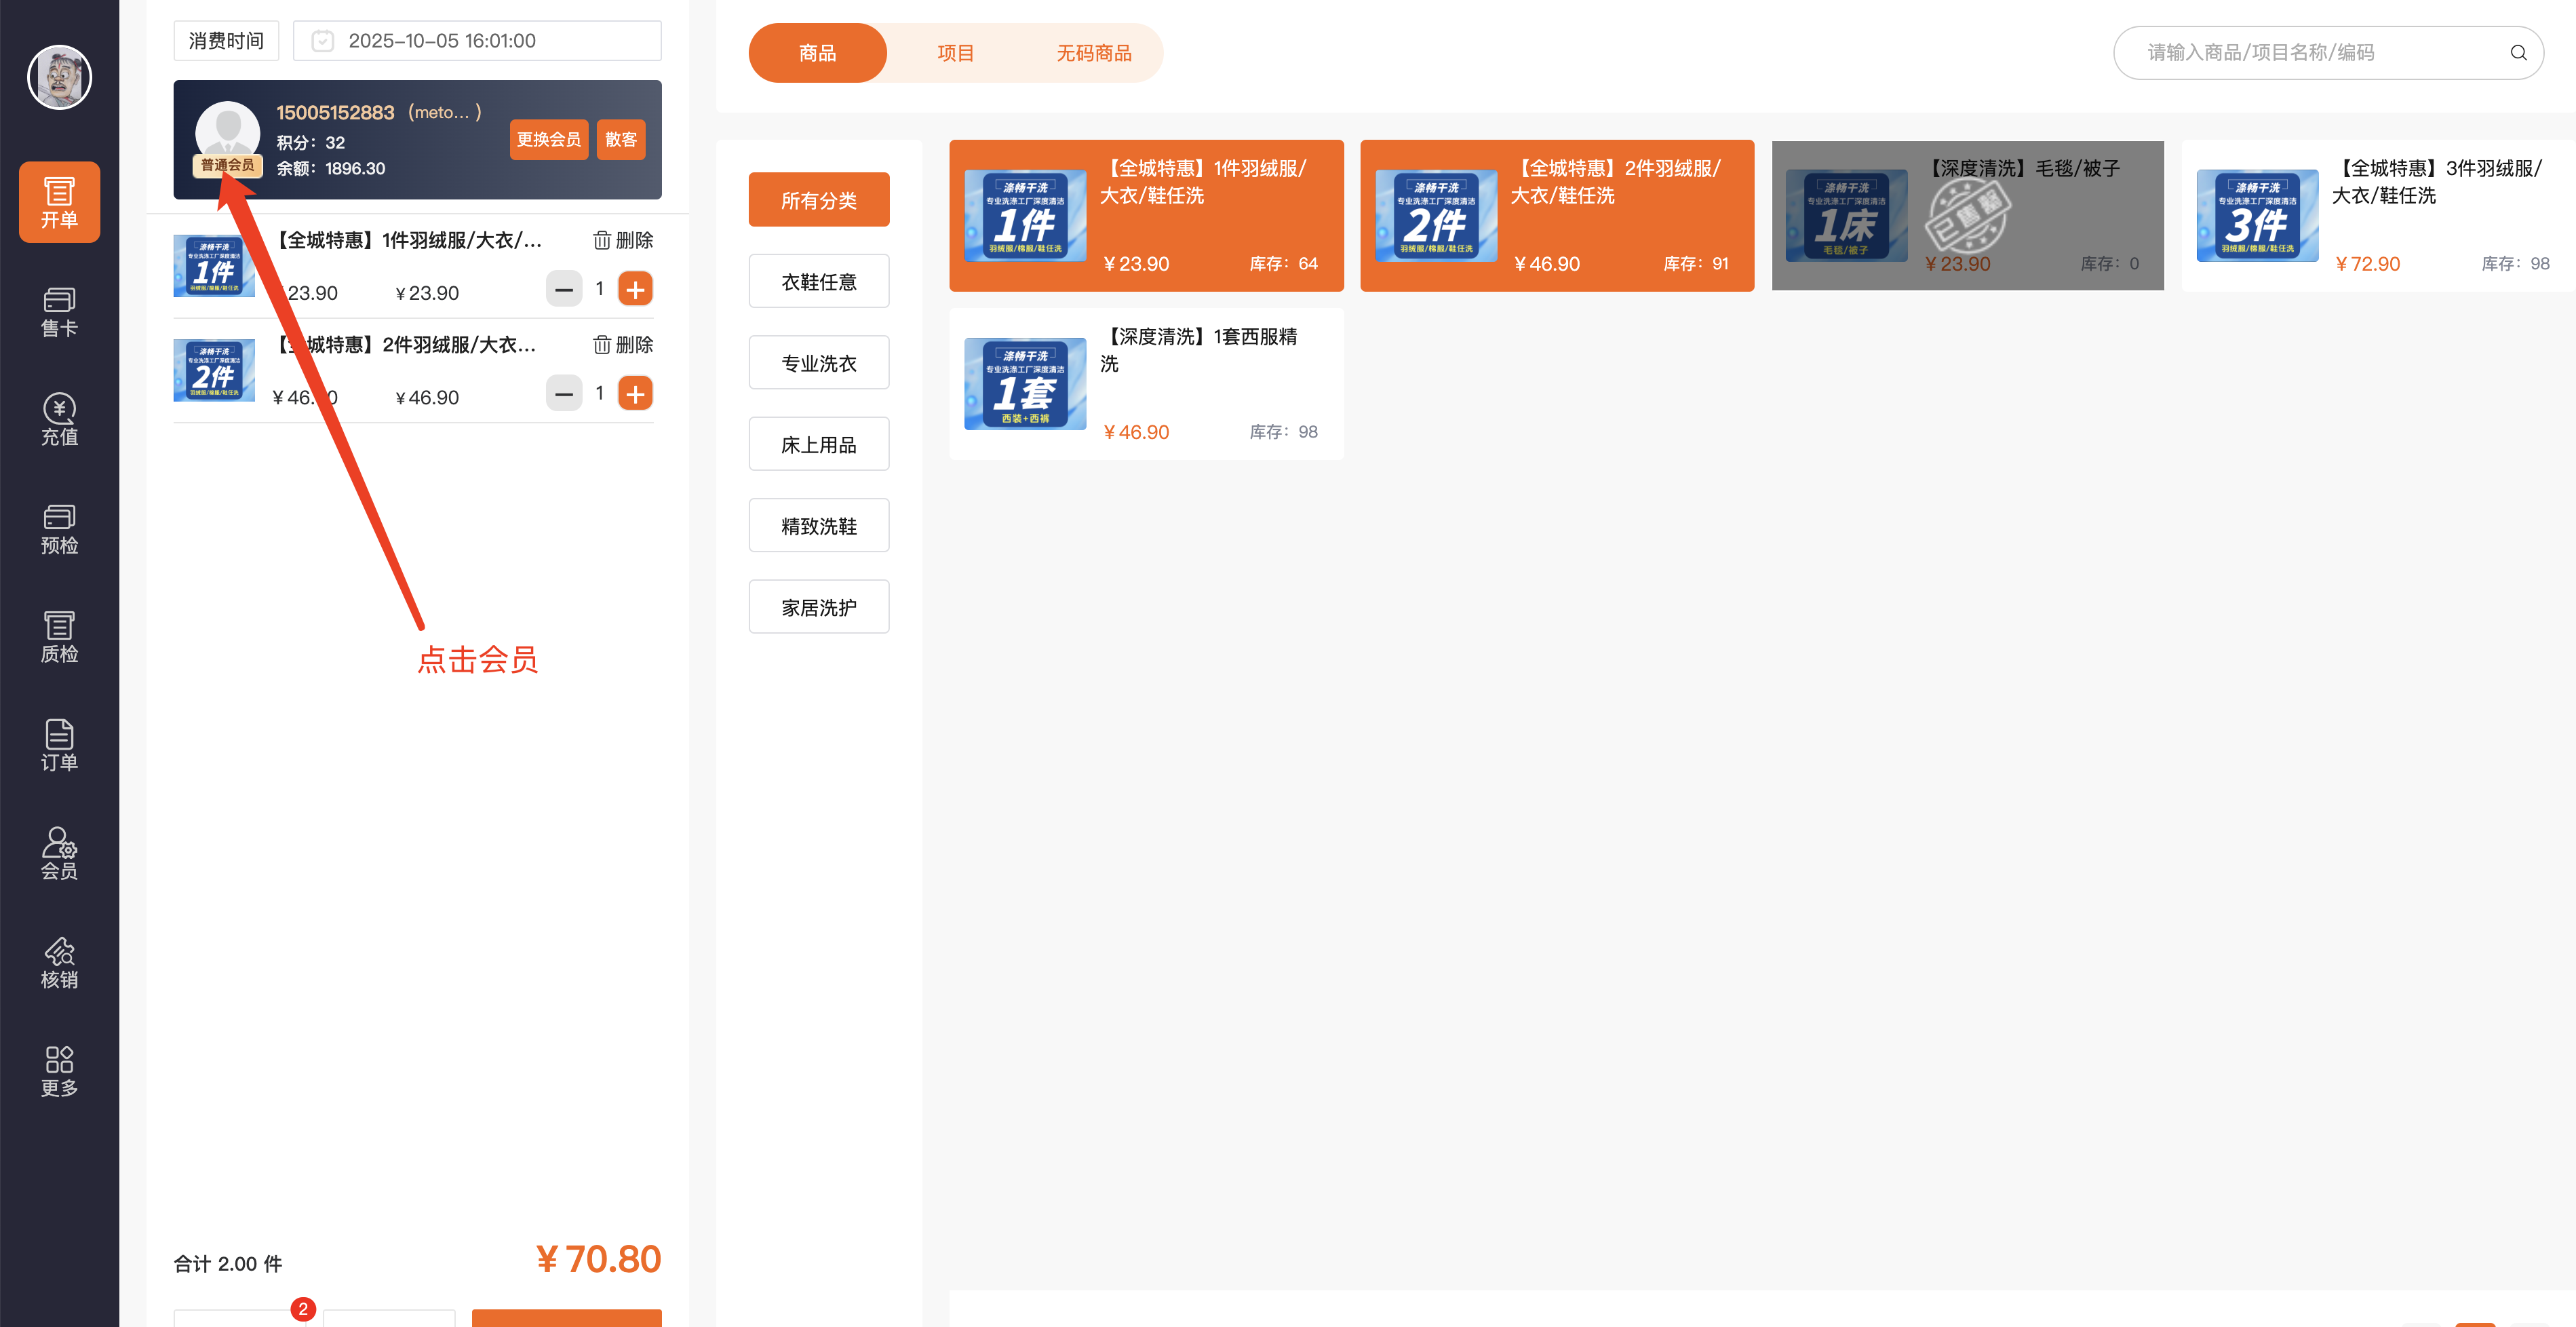Decrease quantity of 2件羽绒服 cart item
The image size is (2576, 1327).
pos(564,394)
